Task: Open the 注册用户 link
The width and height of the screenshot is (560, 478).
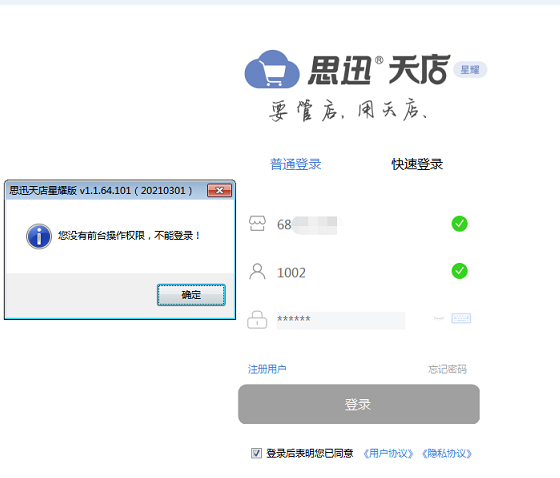Action: [x=267, y=369]
